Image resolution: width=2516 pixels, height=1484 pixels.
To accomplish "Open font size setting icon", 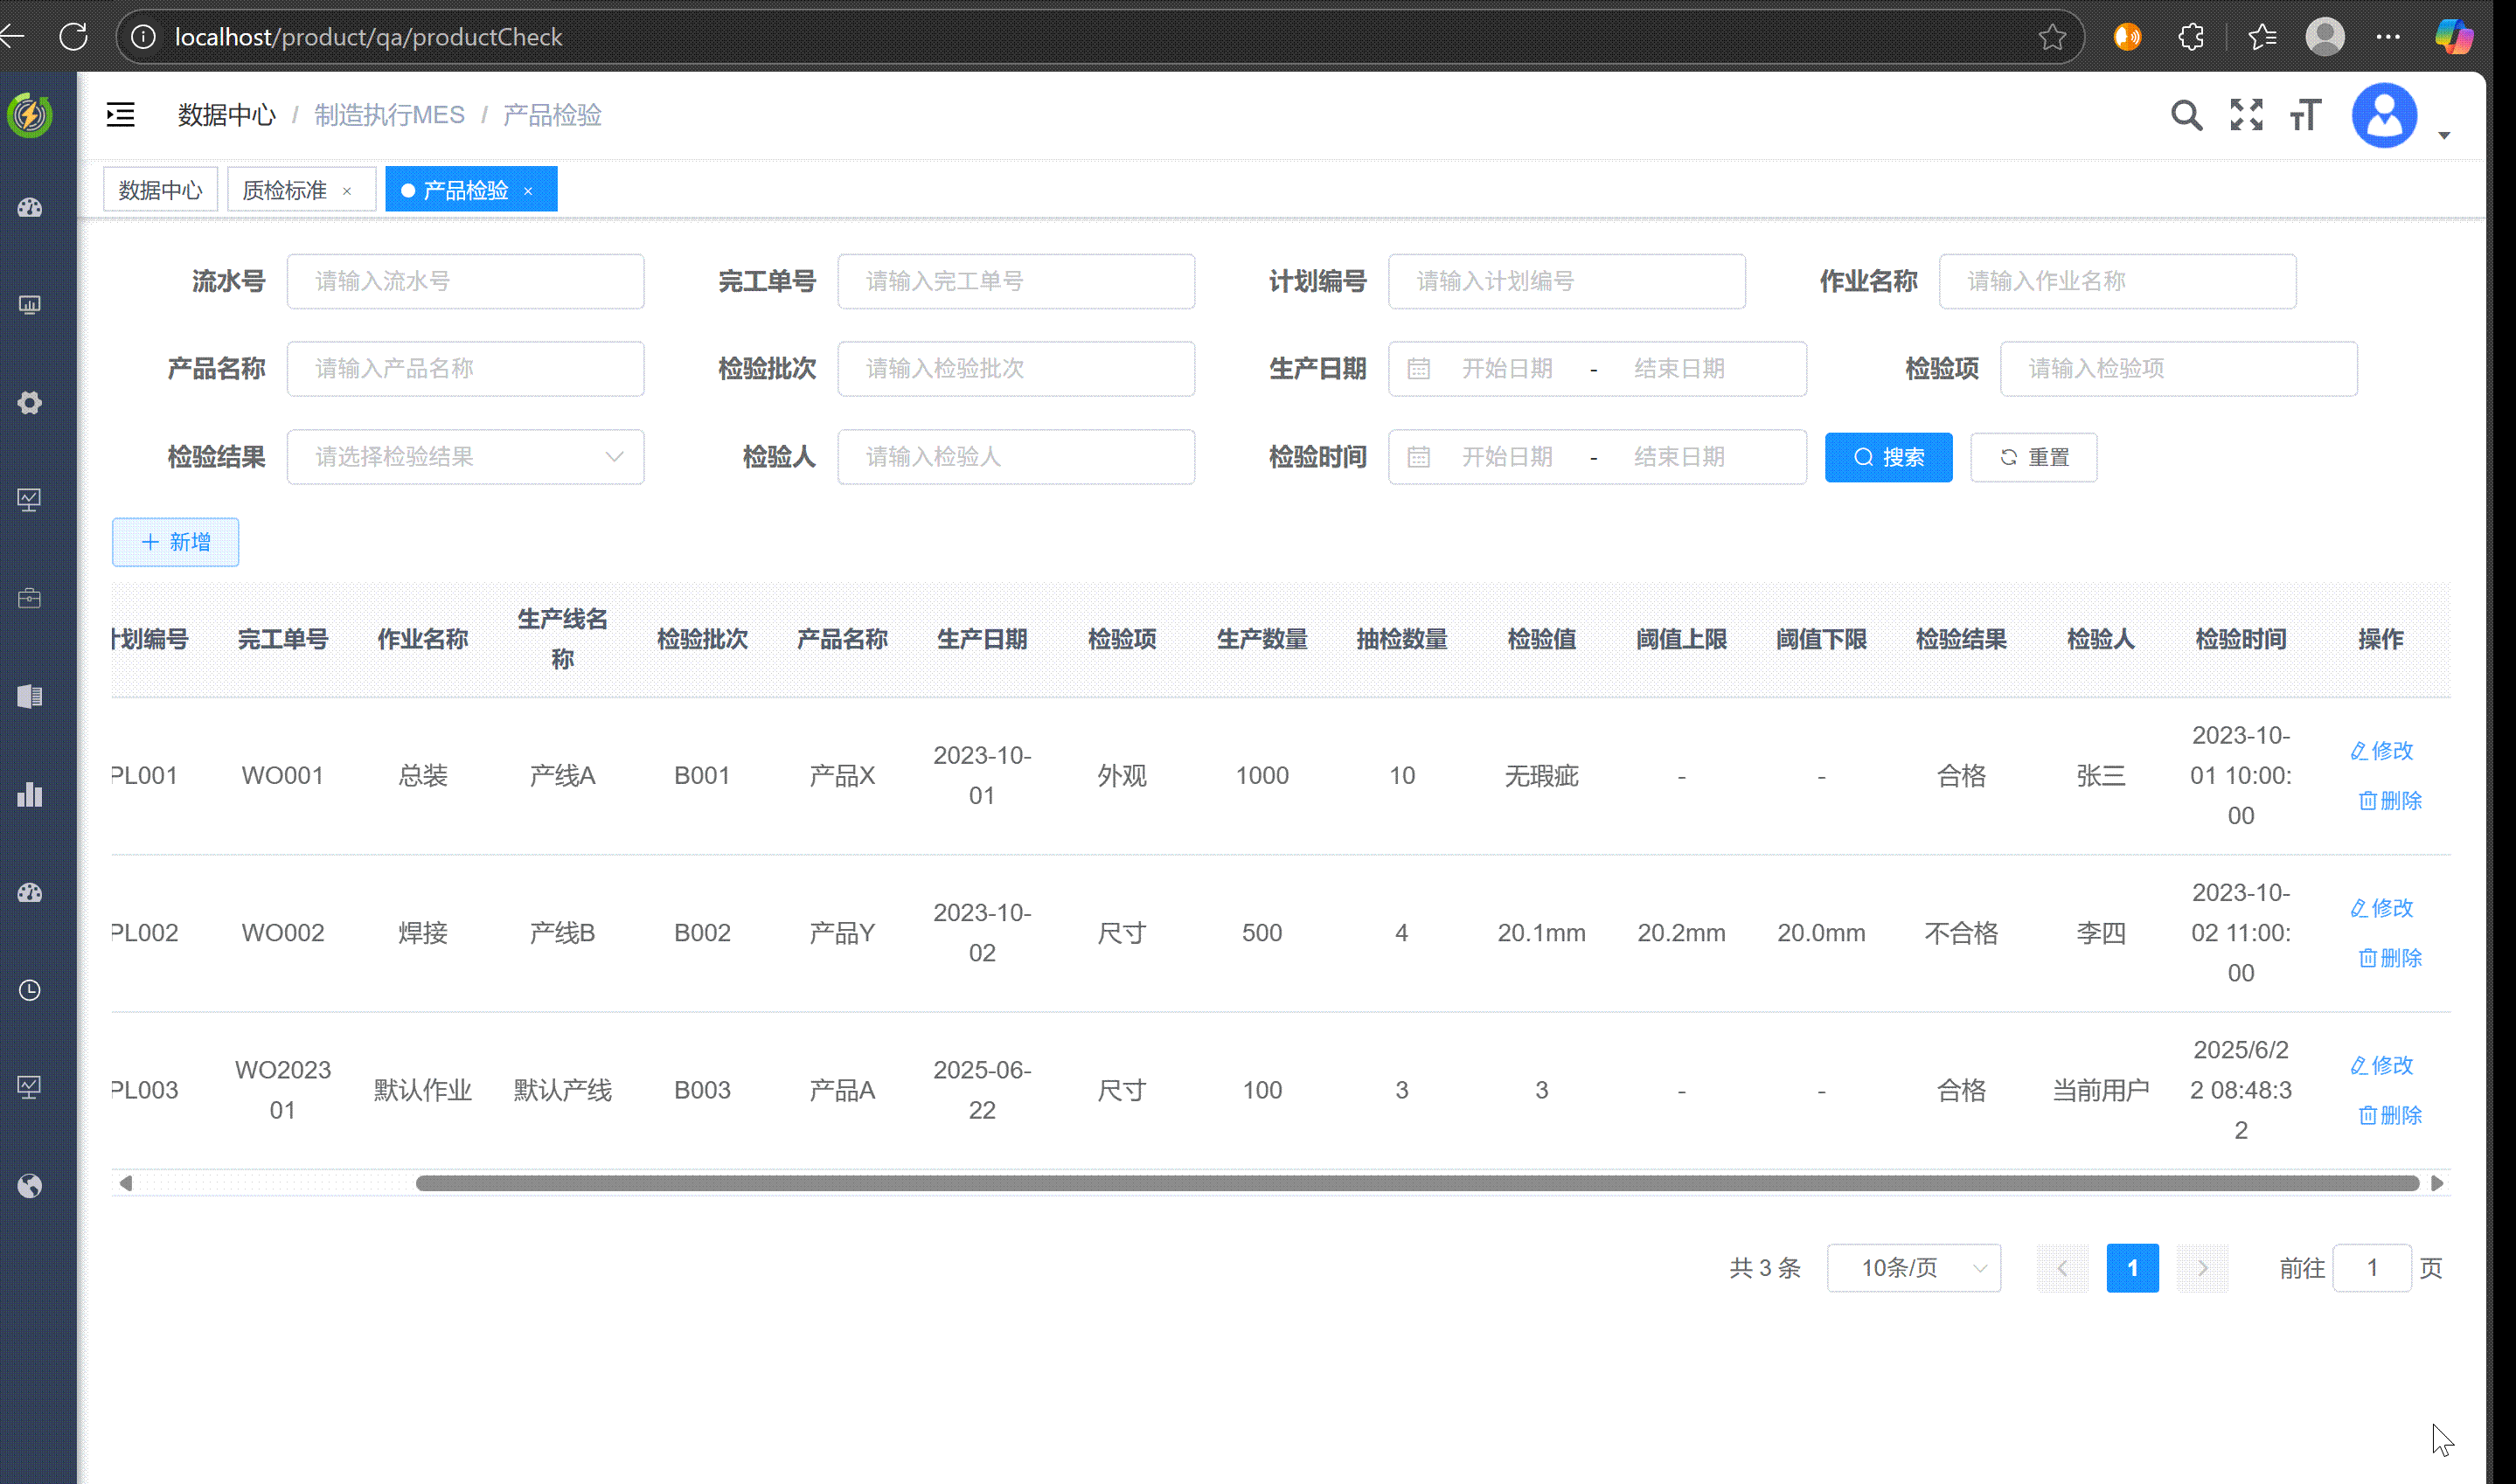I will pos(2305,115).
